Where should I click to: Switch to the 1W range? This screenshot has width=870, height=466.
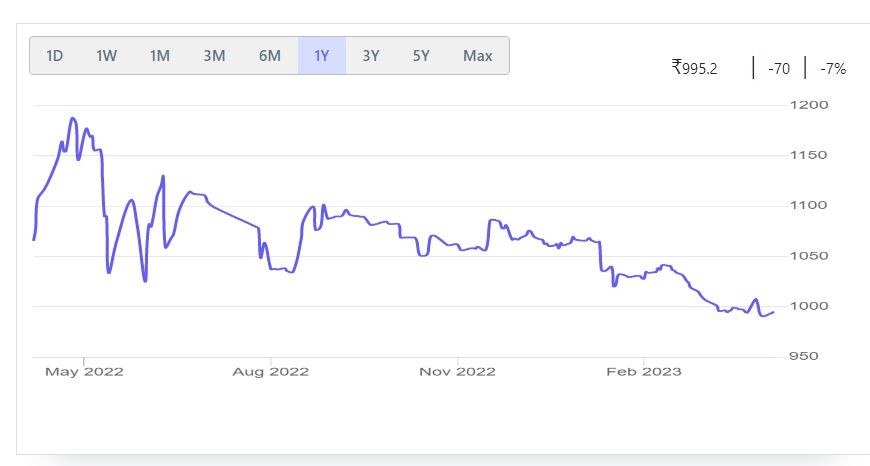pyautogui.click(x=106, y=55)
